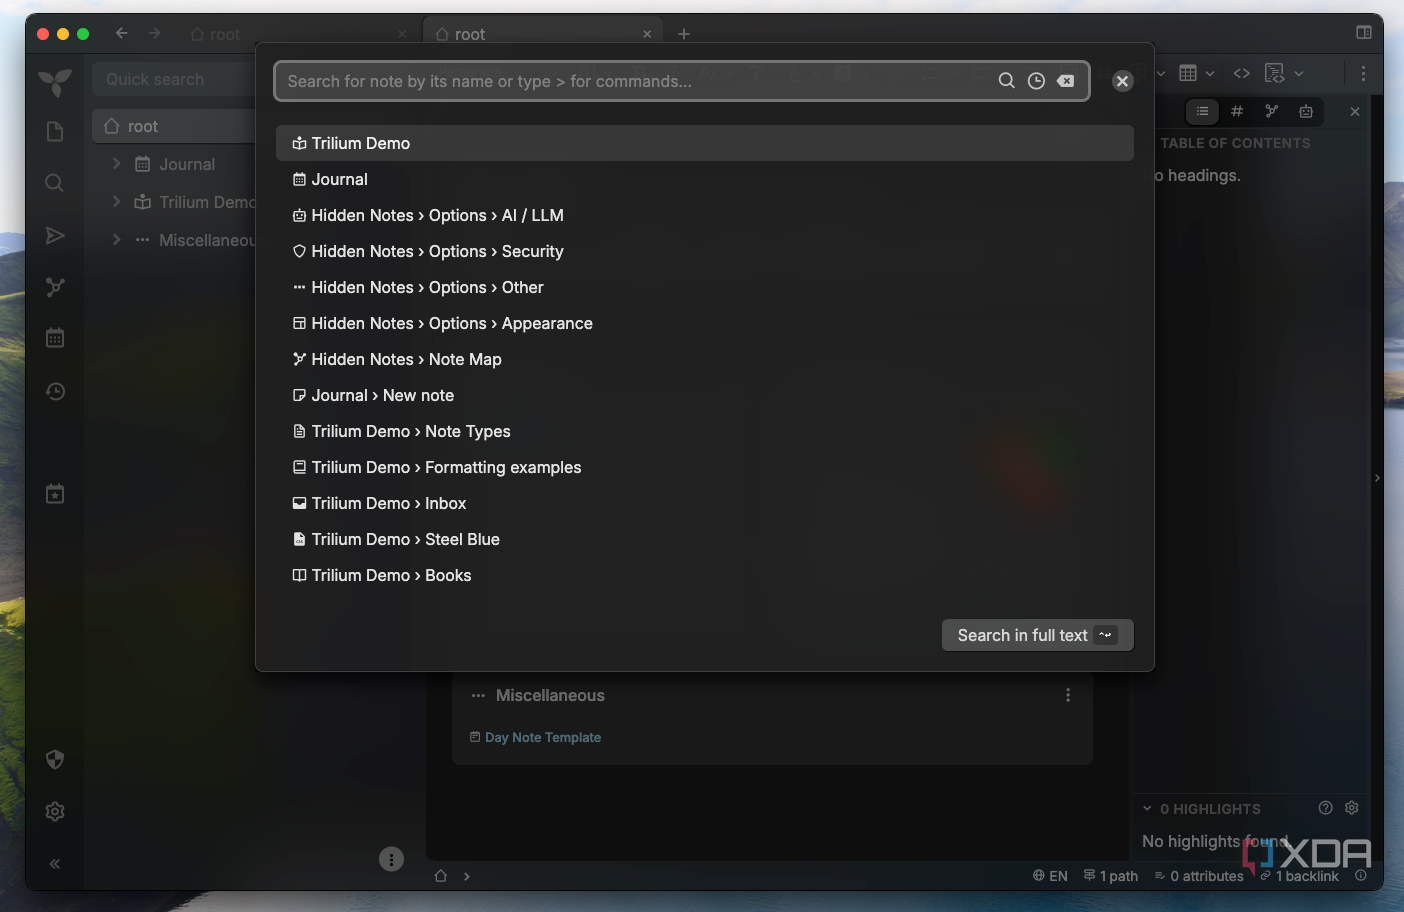Select root in note tree
The width and height of the screenshot is (1404, 912).
(175, 126)
